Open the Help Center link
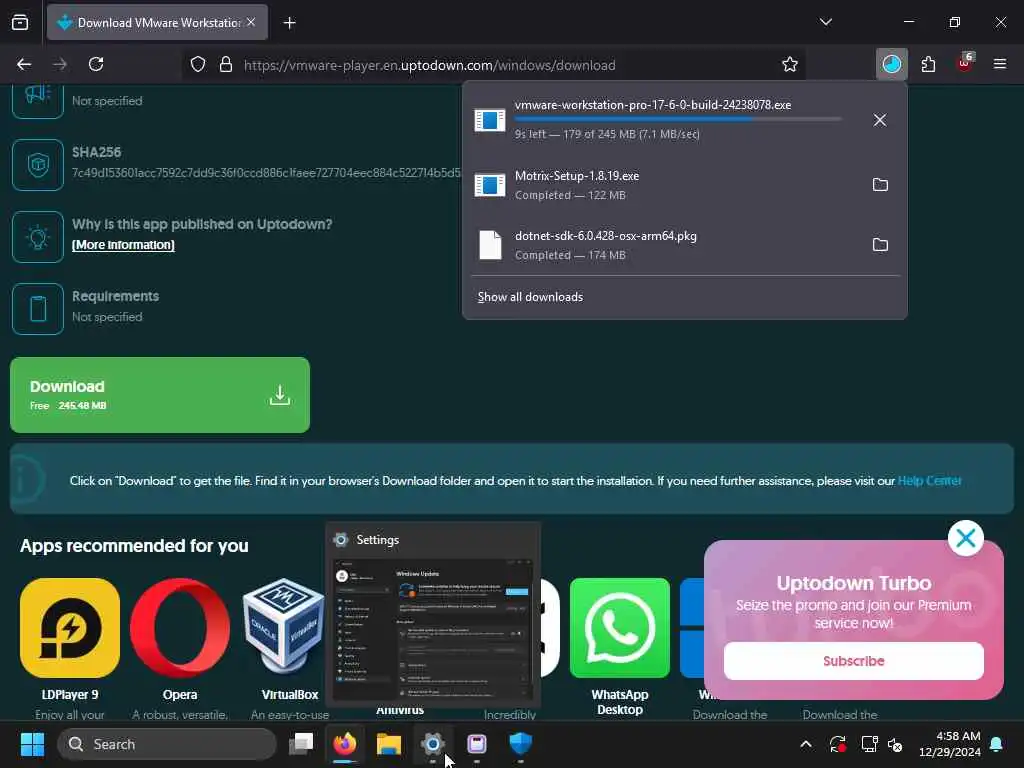The image size is (1024, 768). (x=929, y=481)
